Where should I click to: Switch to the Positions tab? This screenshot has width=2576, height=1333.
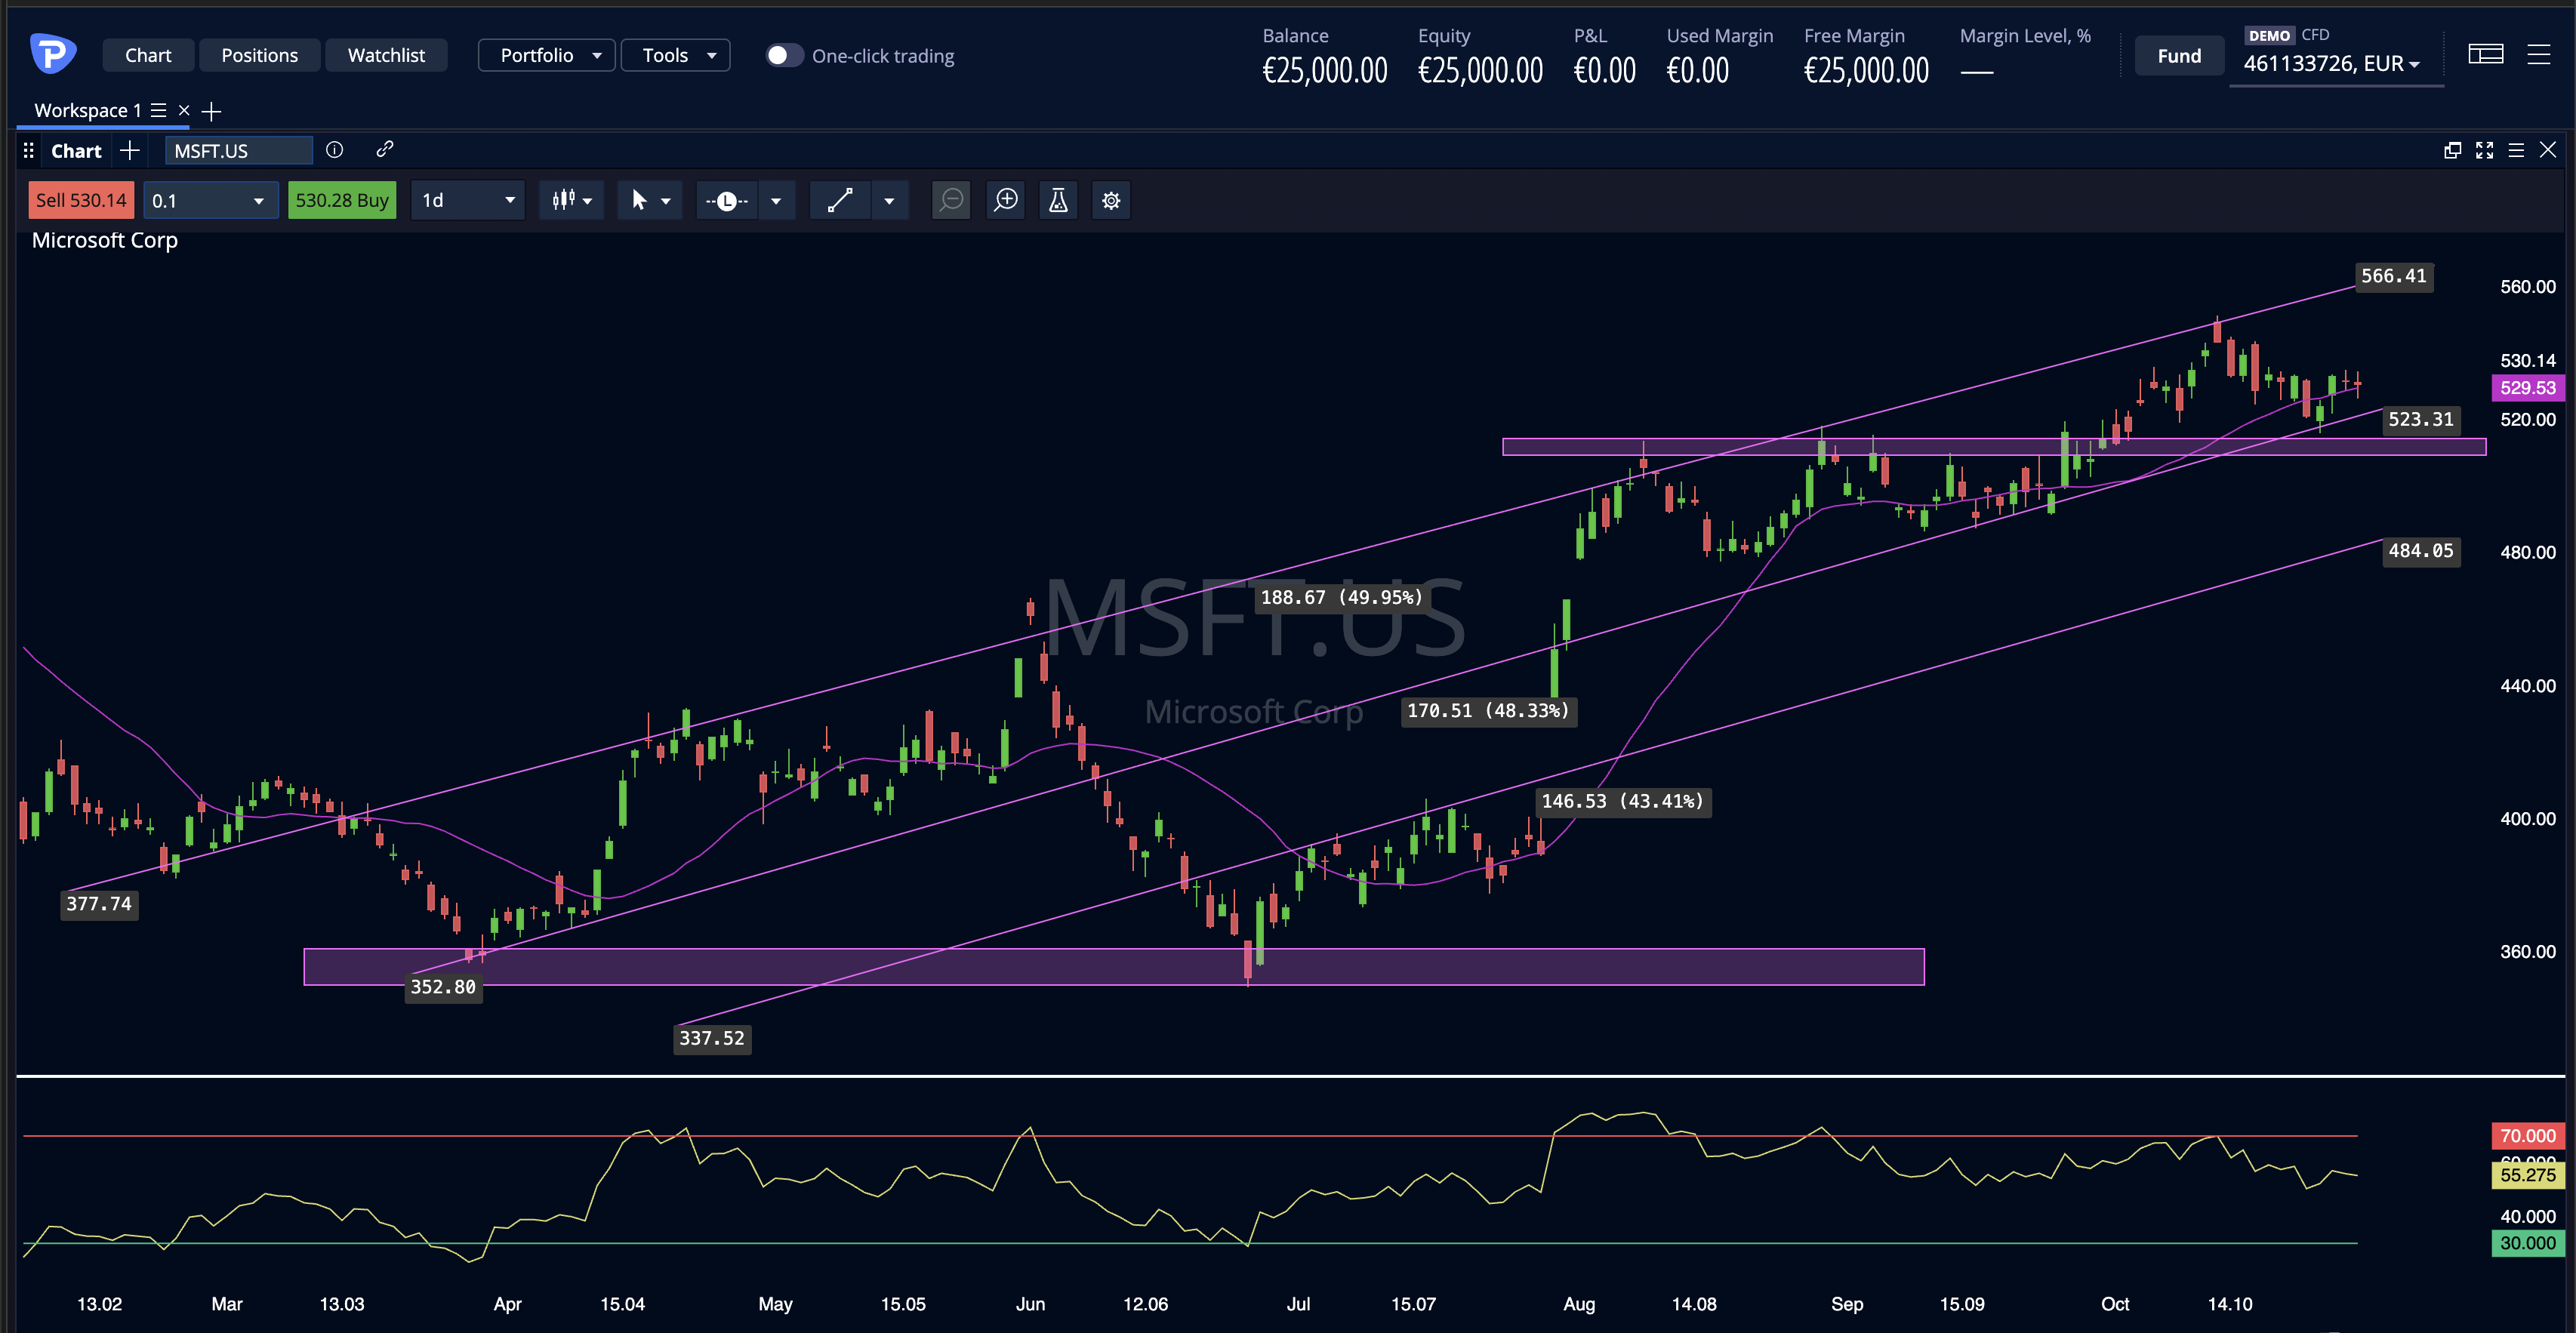(259, 55)
